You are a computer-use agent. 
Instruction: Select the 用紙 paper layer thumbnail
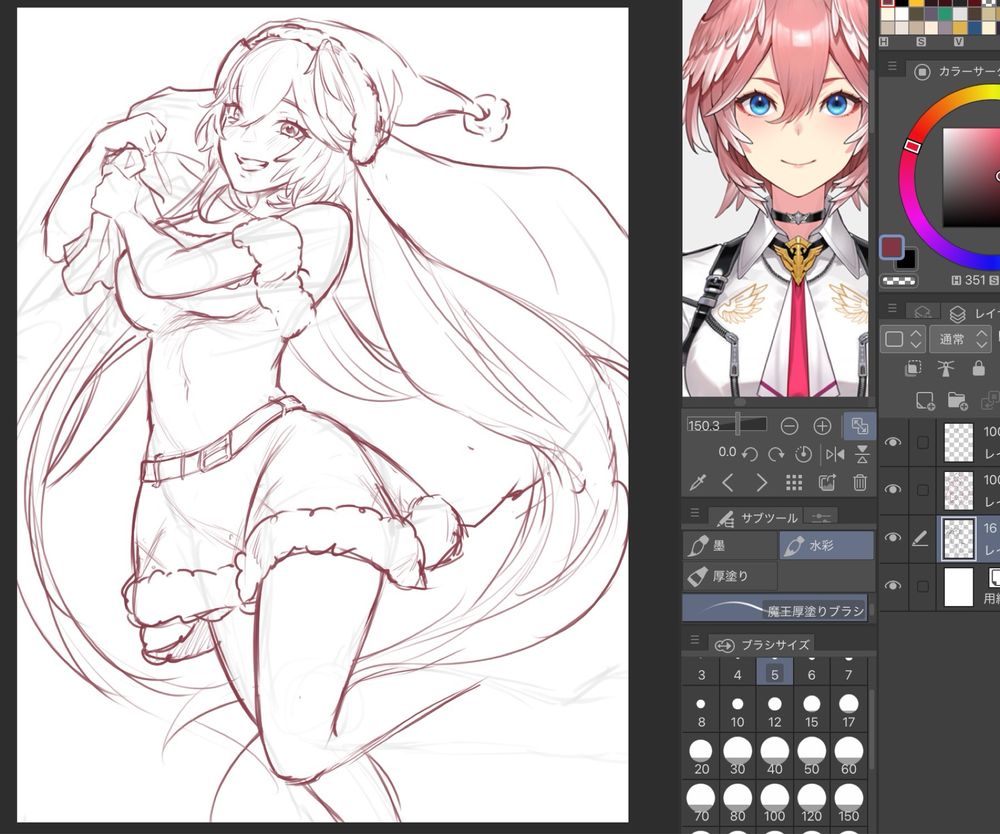pyautogui.click(x=959, y=587)
